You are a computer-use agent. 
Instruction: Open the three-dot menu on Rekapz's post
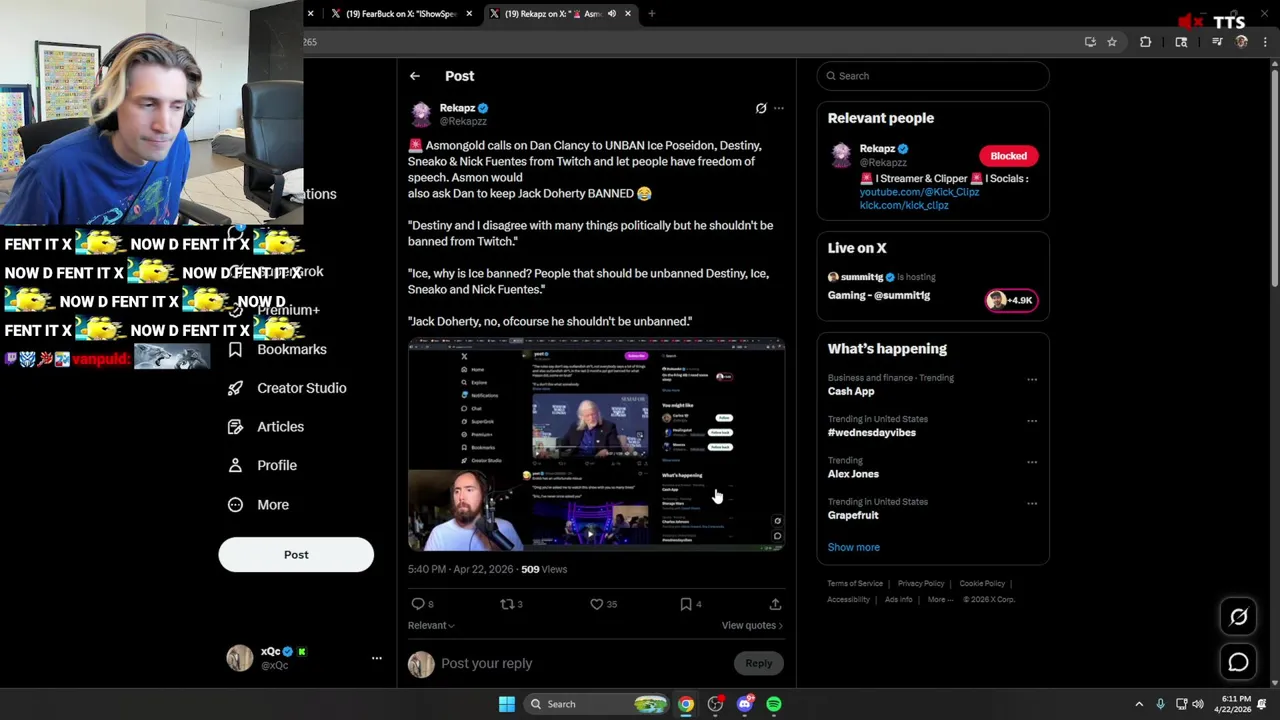point(779,108)
